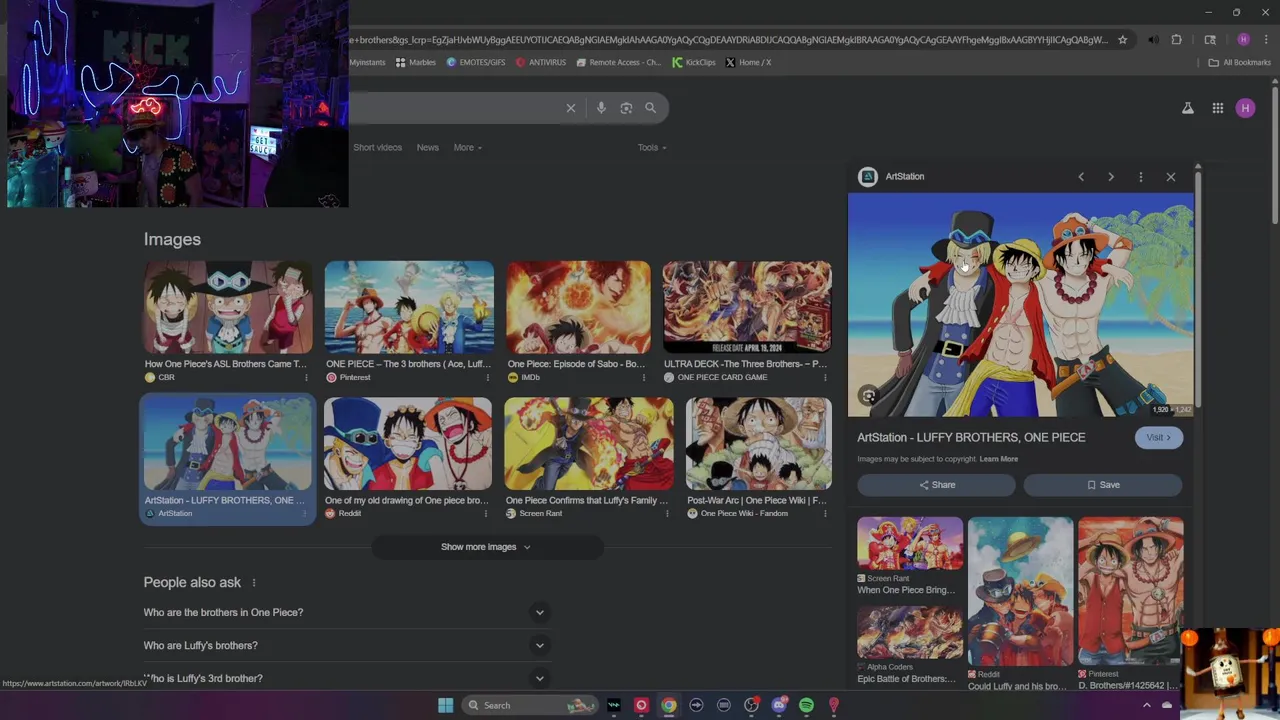Share the previewed image

pos(936,485)
